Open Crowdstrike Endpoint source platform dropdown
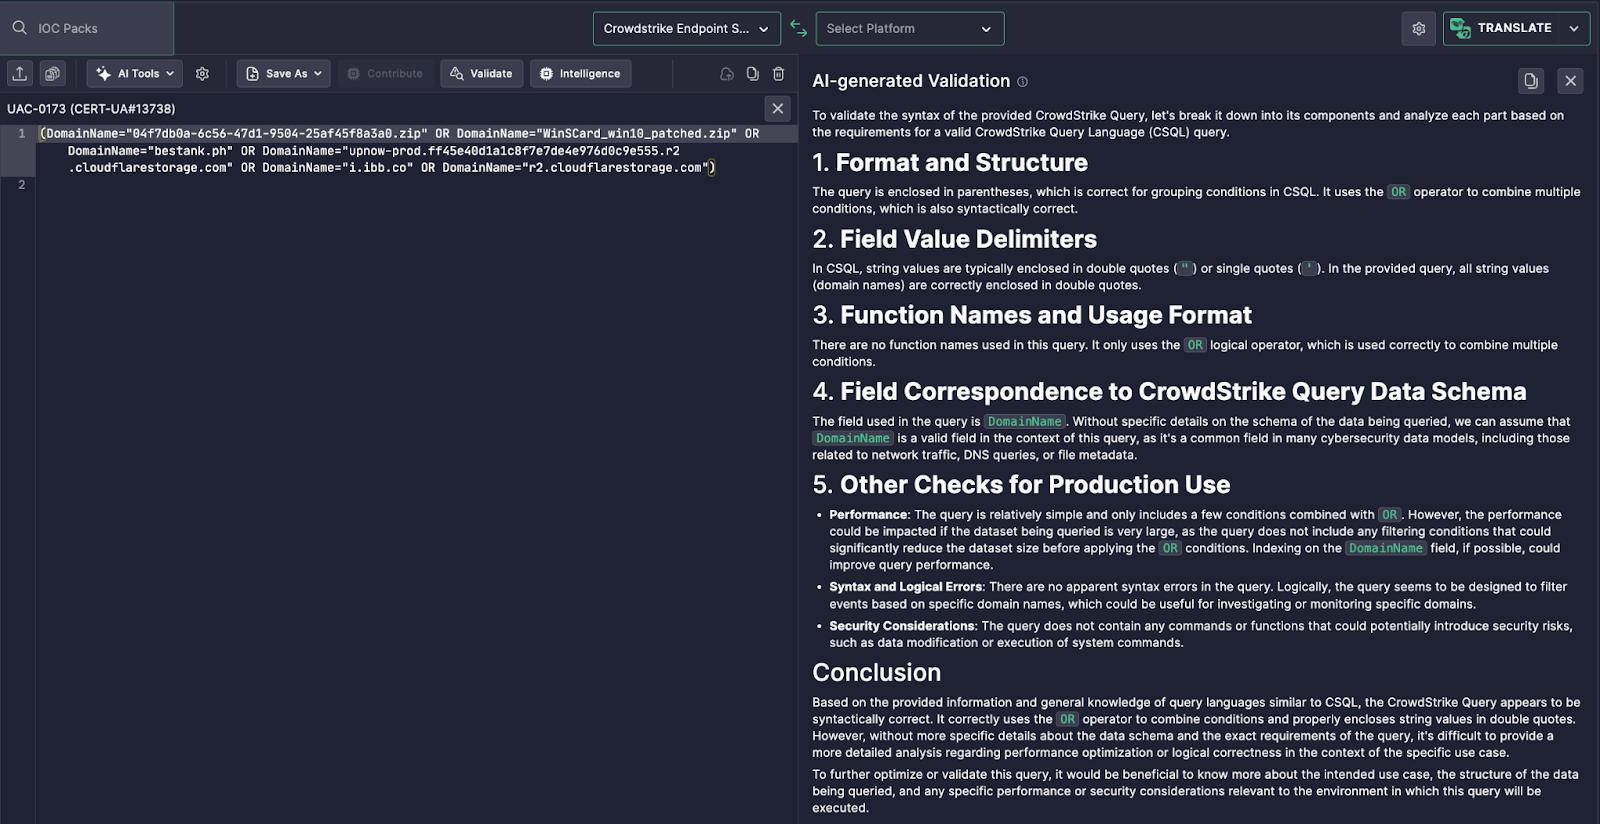This screenshot has width=1600, height=824. (686, 29)
